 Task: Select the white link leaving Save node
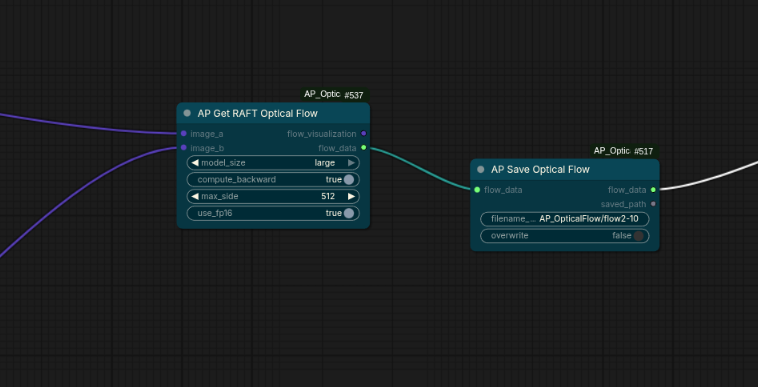point(711,178)
